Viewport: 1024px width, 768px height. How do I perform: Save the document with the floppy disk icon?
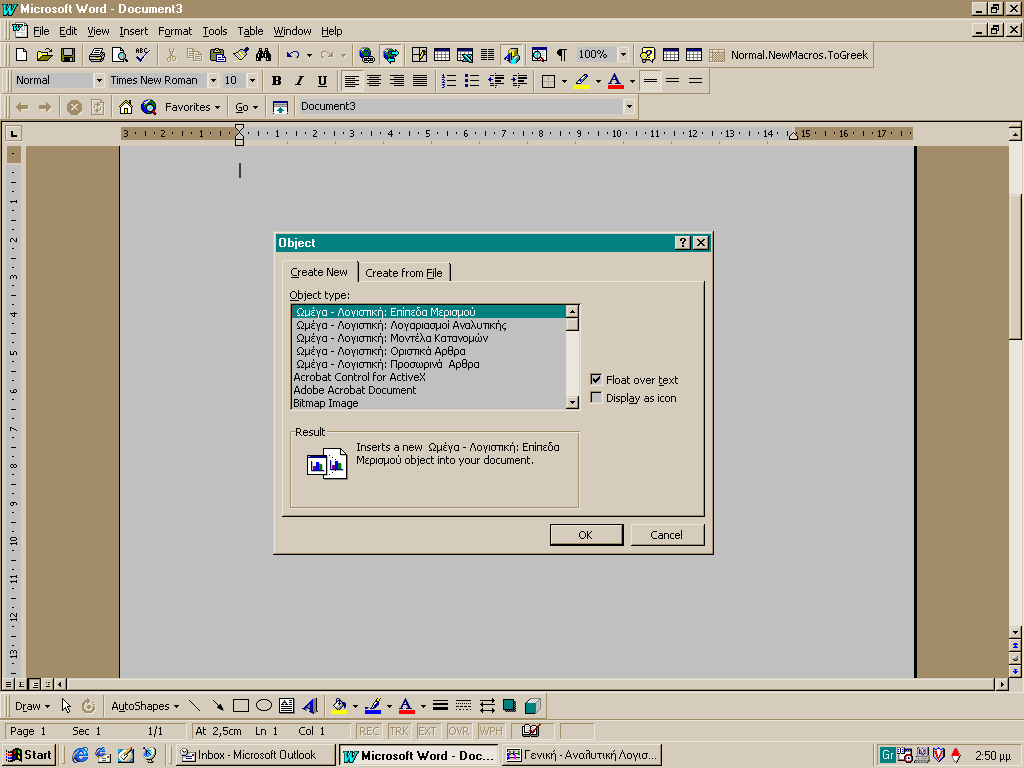coord(68,55)
